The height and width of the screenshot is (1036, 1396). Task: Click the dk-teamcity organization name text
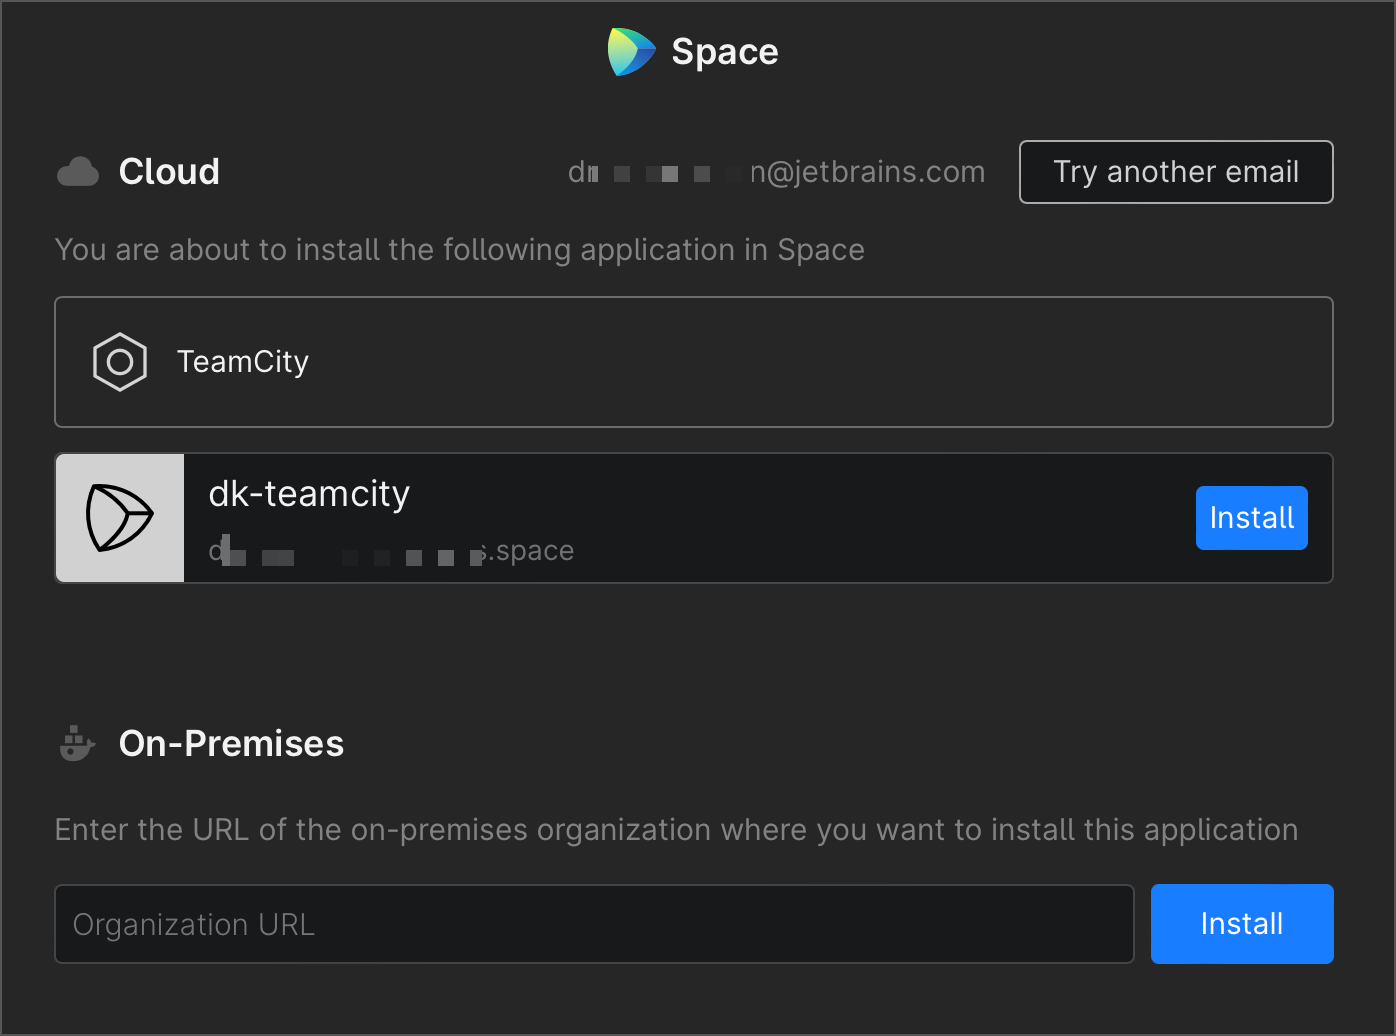point(309,493)
